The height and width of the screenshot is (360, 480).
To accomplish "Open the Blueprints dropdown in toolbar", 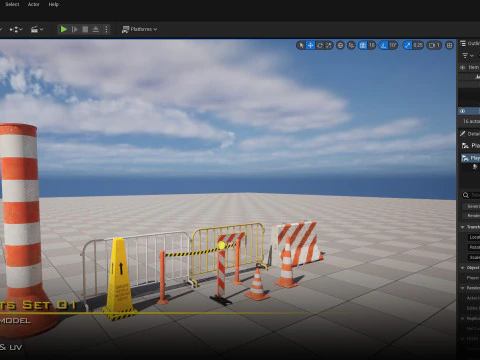I will tap(16, 29).
